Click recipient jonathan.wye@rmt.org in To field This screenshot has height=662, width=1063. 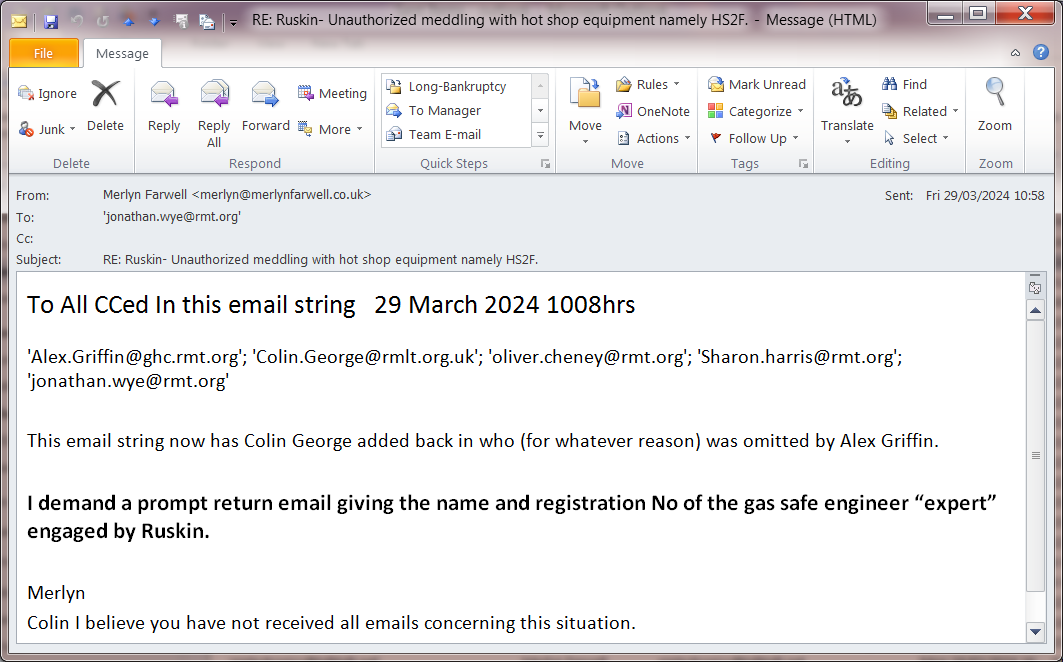tap(172, 217)
